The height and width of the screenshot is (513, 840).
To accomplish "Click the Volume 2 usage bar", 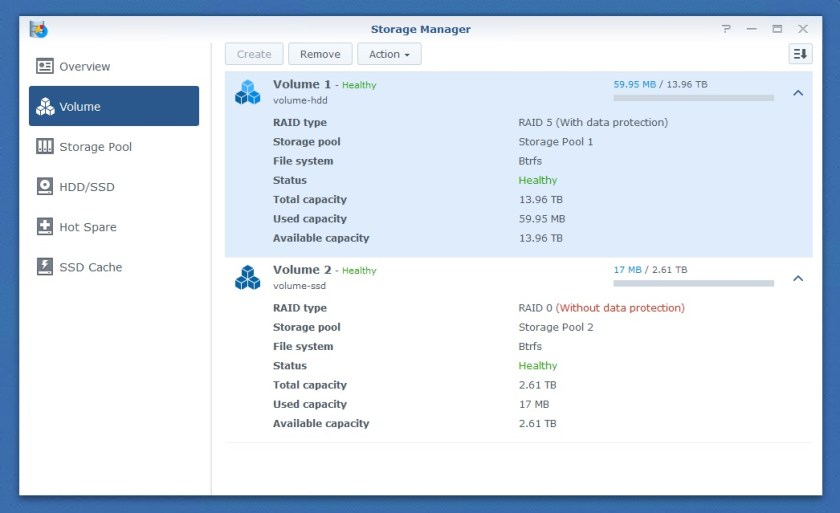I will [x=693, y=283].
